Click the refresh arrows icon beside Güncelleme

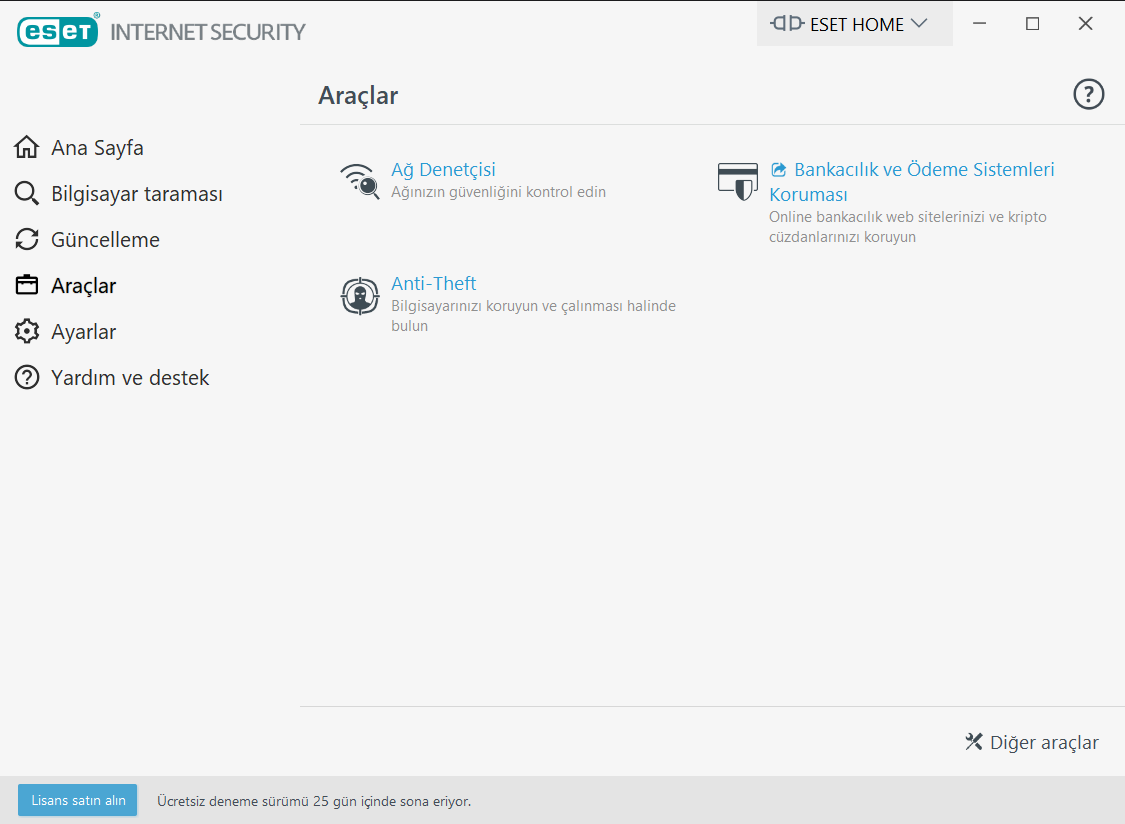[x=27, y=239]
